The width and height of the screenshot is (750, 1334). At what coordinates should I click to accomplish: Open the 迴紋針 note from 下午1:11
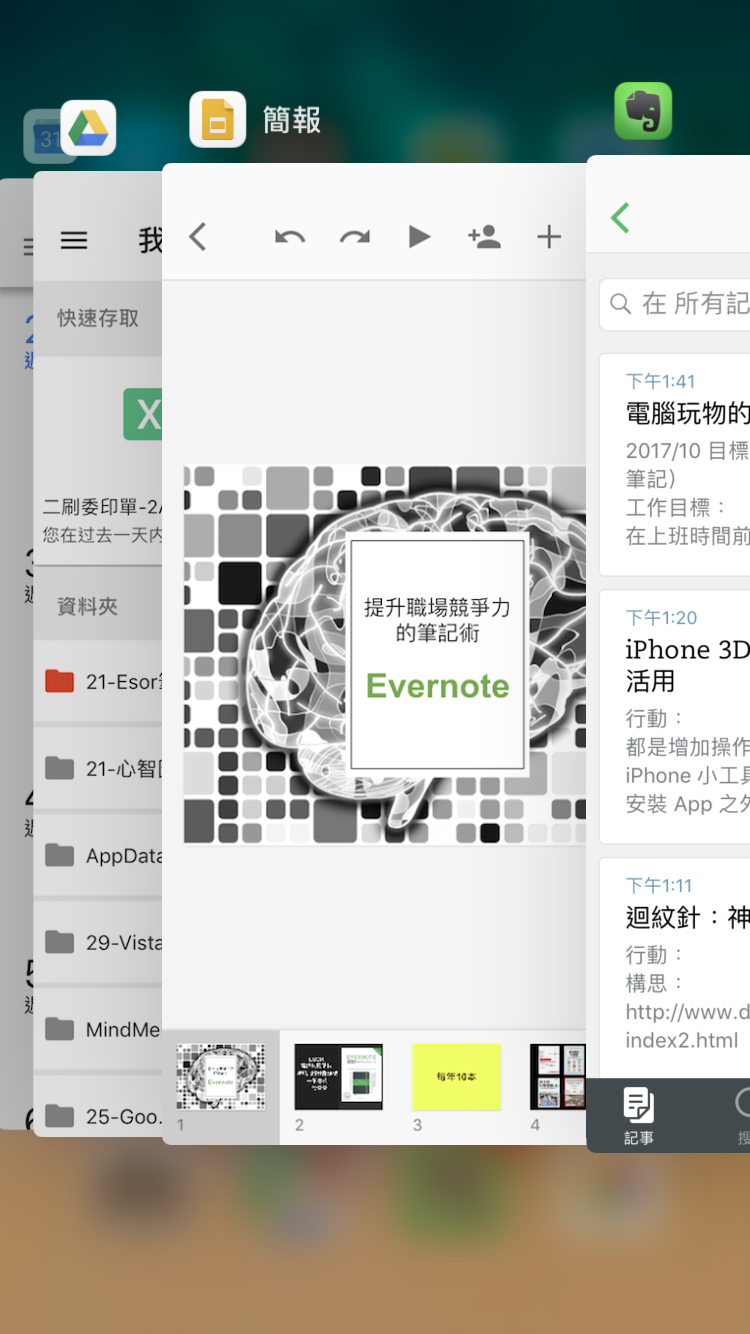[675, 967]
